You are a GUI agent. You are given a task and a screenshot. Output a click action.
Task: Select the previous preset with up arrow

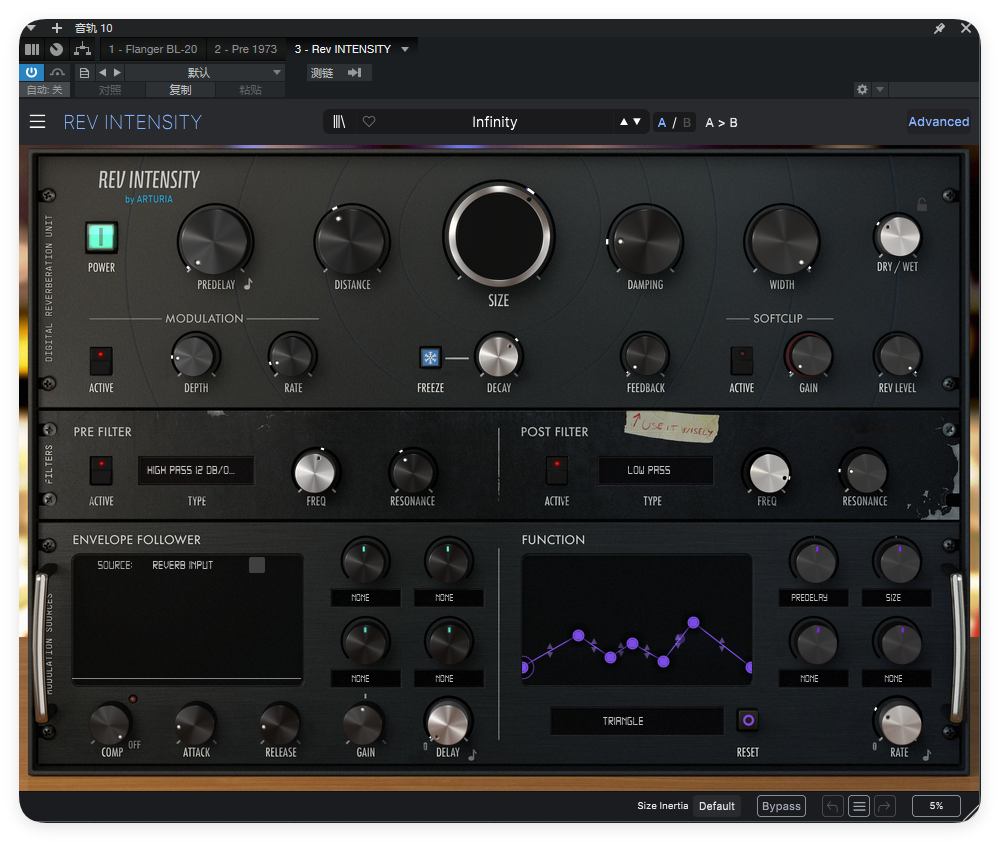point(624,121)
